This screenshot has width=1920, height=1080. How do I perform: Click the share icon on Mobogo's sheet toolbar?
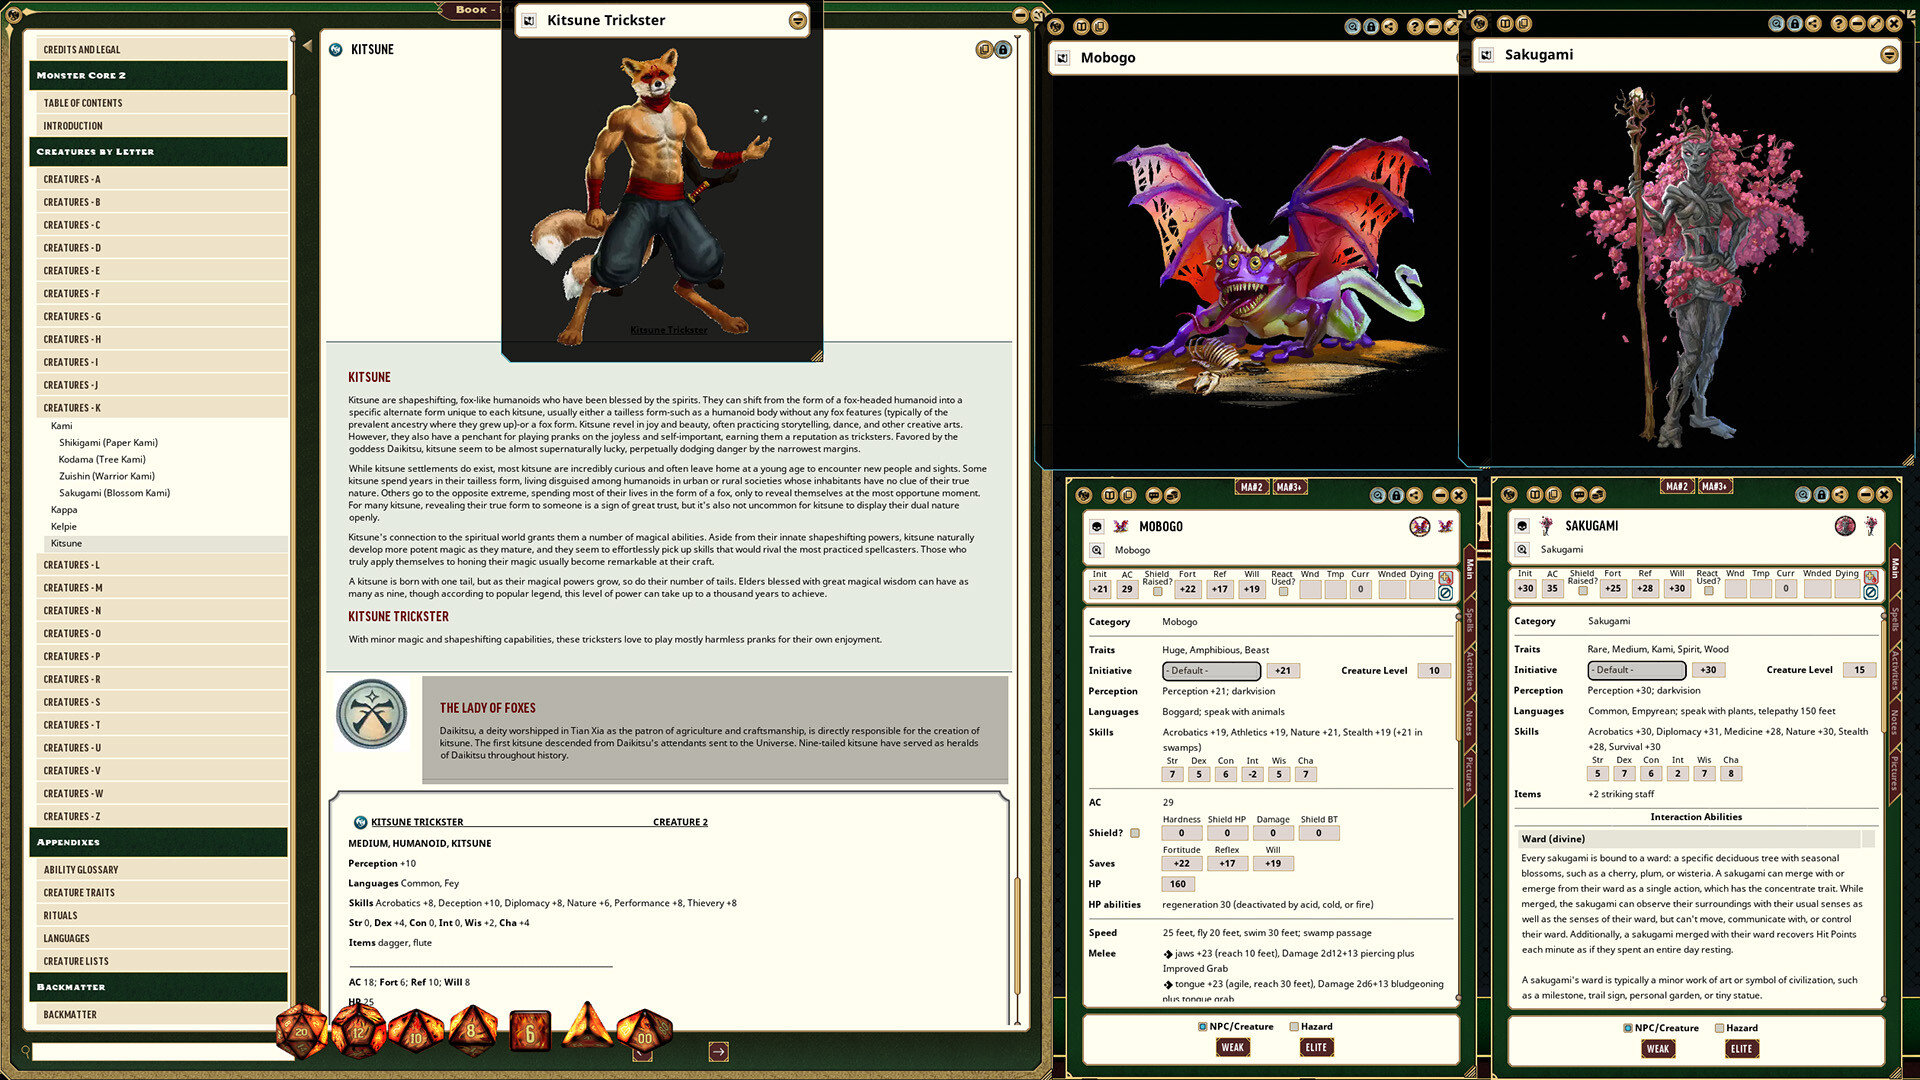pos(1414,495)
